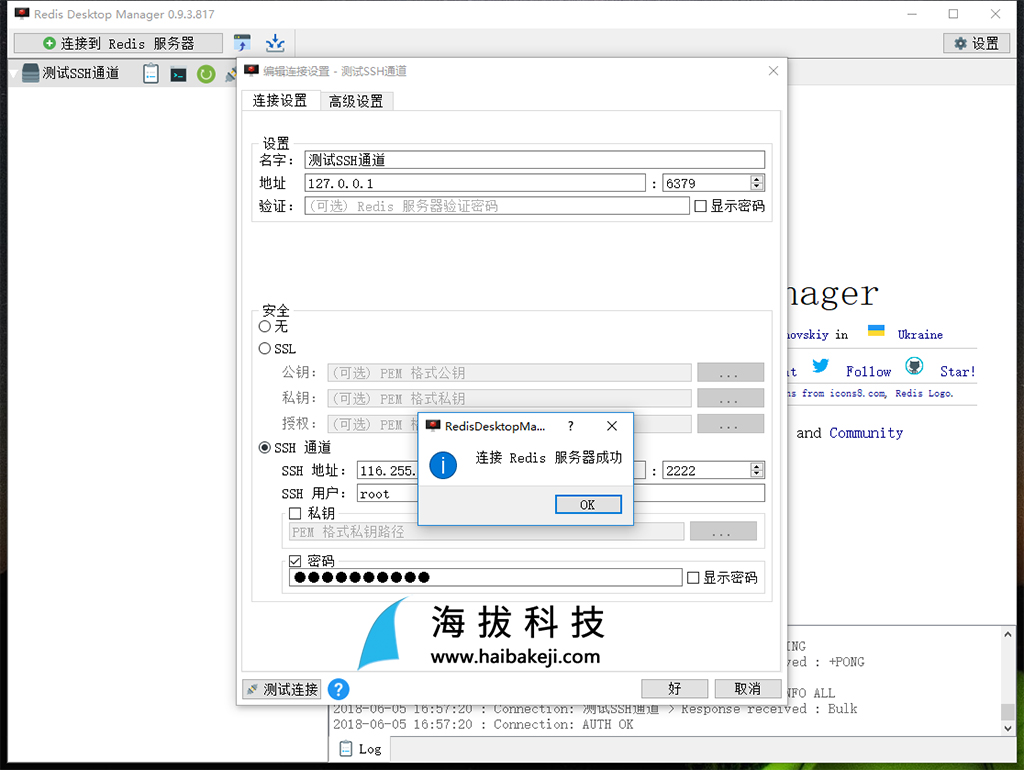Click the Redis port field showing 6379
Image resolution: width=1024 pixels, height=770 pixels.
pos(707,184)
